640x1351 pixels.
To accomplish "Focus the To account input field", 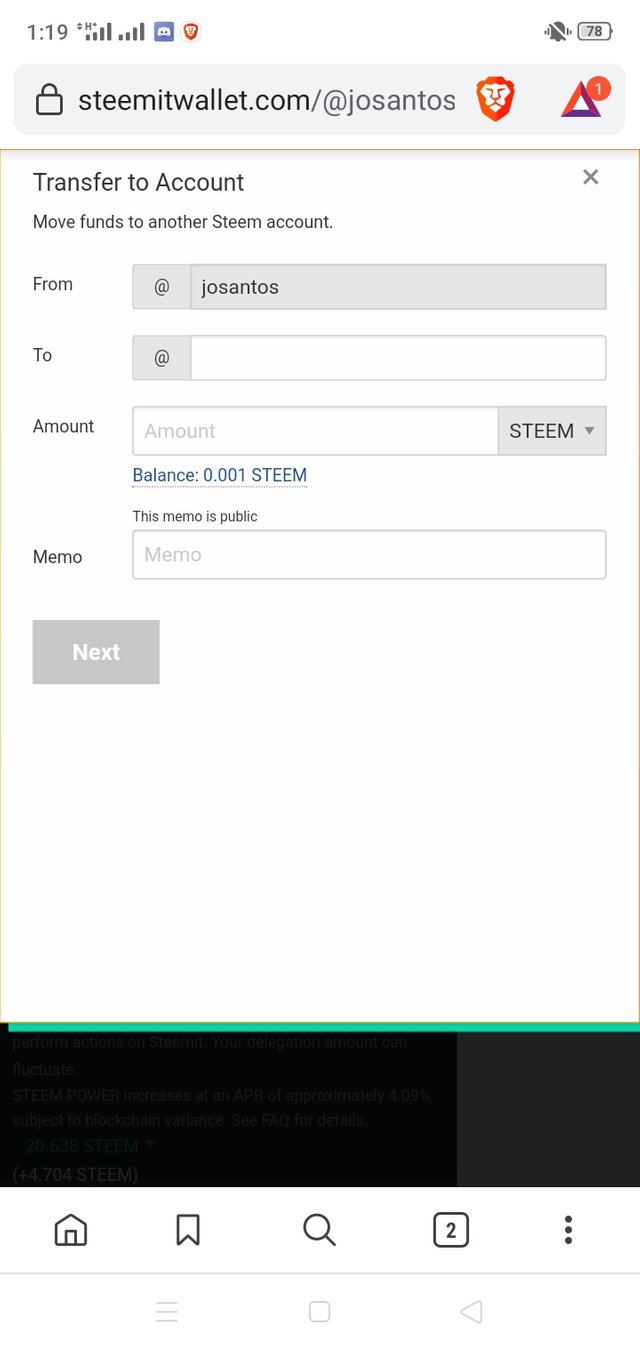I will pos(398,358).
